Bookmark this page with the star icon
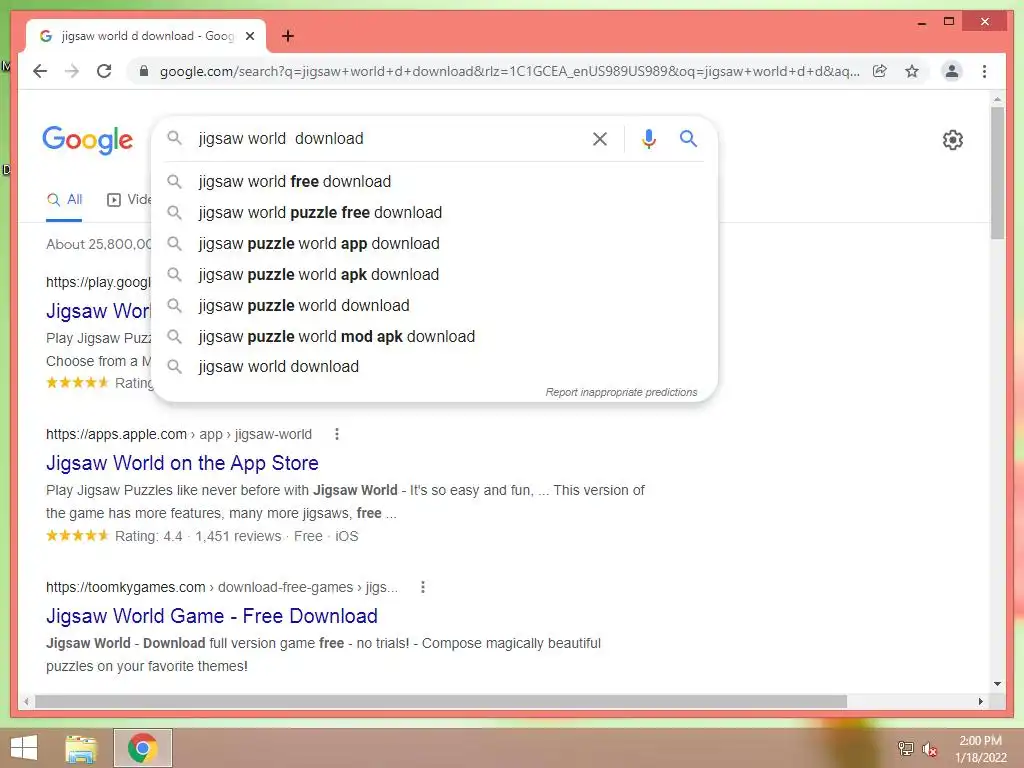 coord(912,71)
